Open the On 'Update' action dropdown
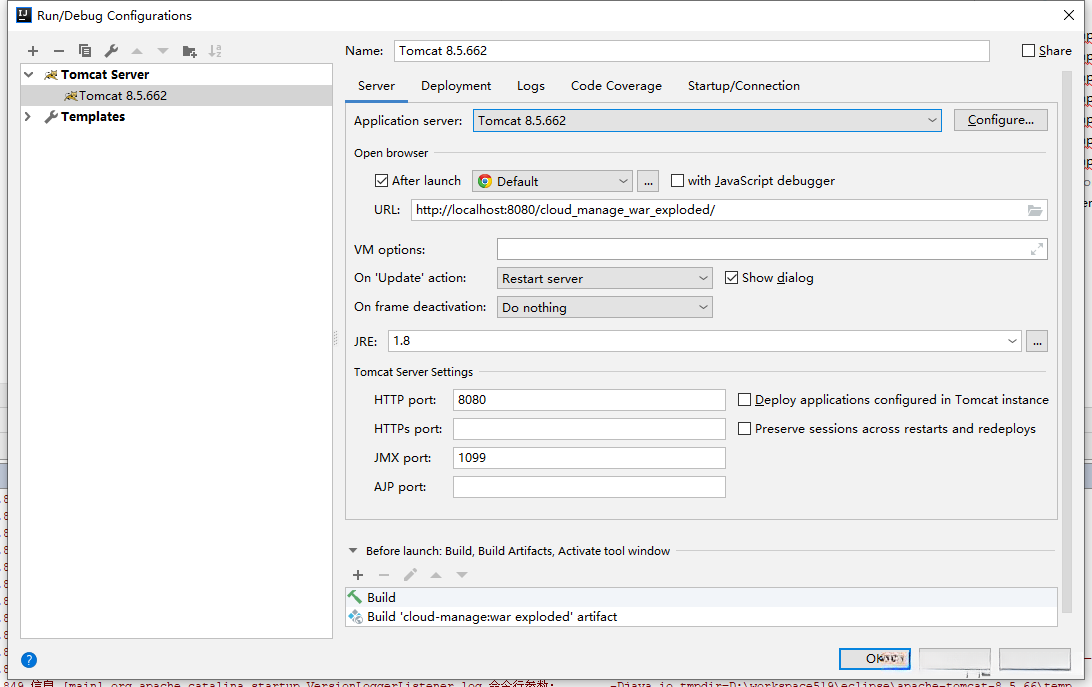 (604, 278)
